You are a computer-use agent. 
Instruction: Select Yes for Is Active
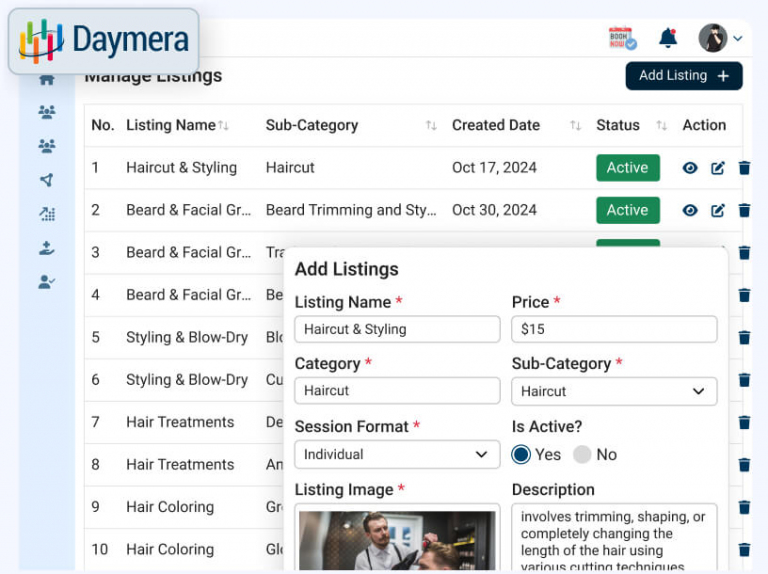click(521, 454)
